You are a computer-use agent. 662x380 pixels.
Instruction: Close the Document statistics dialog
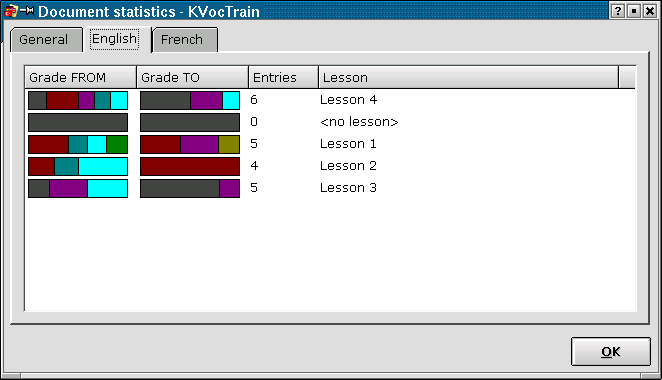[x=650, y=11]
